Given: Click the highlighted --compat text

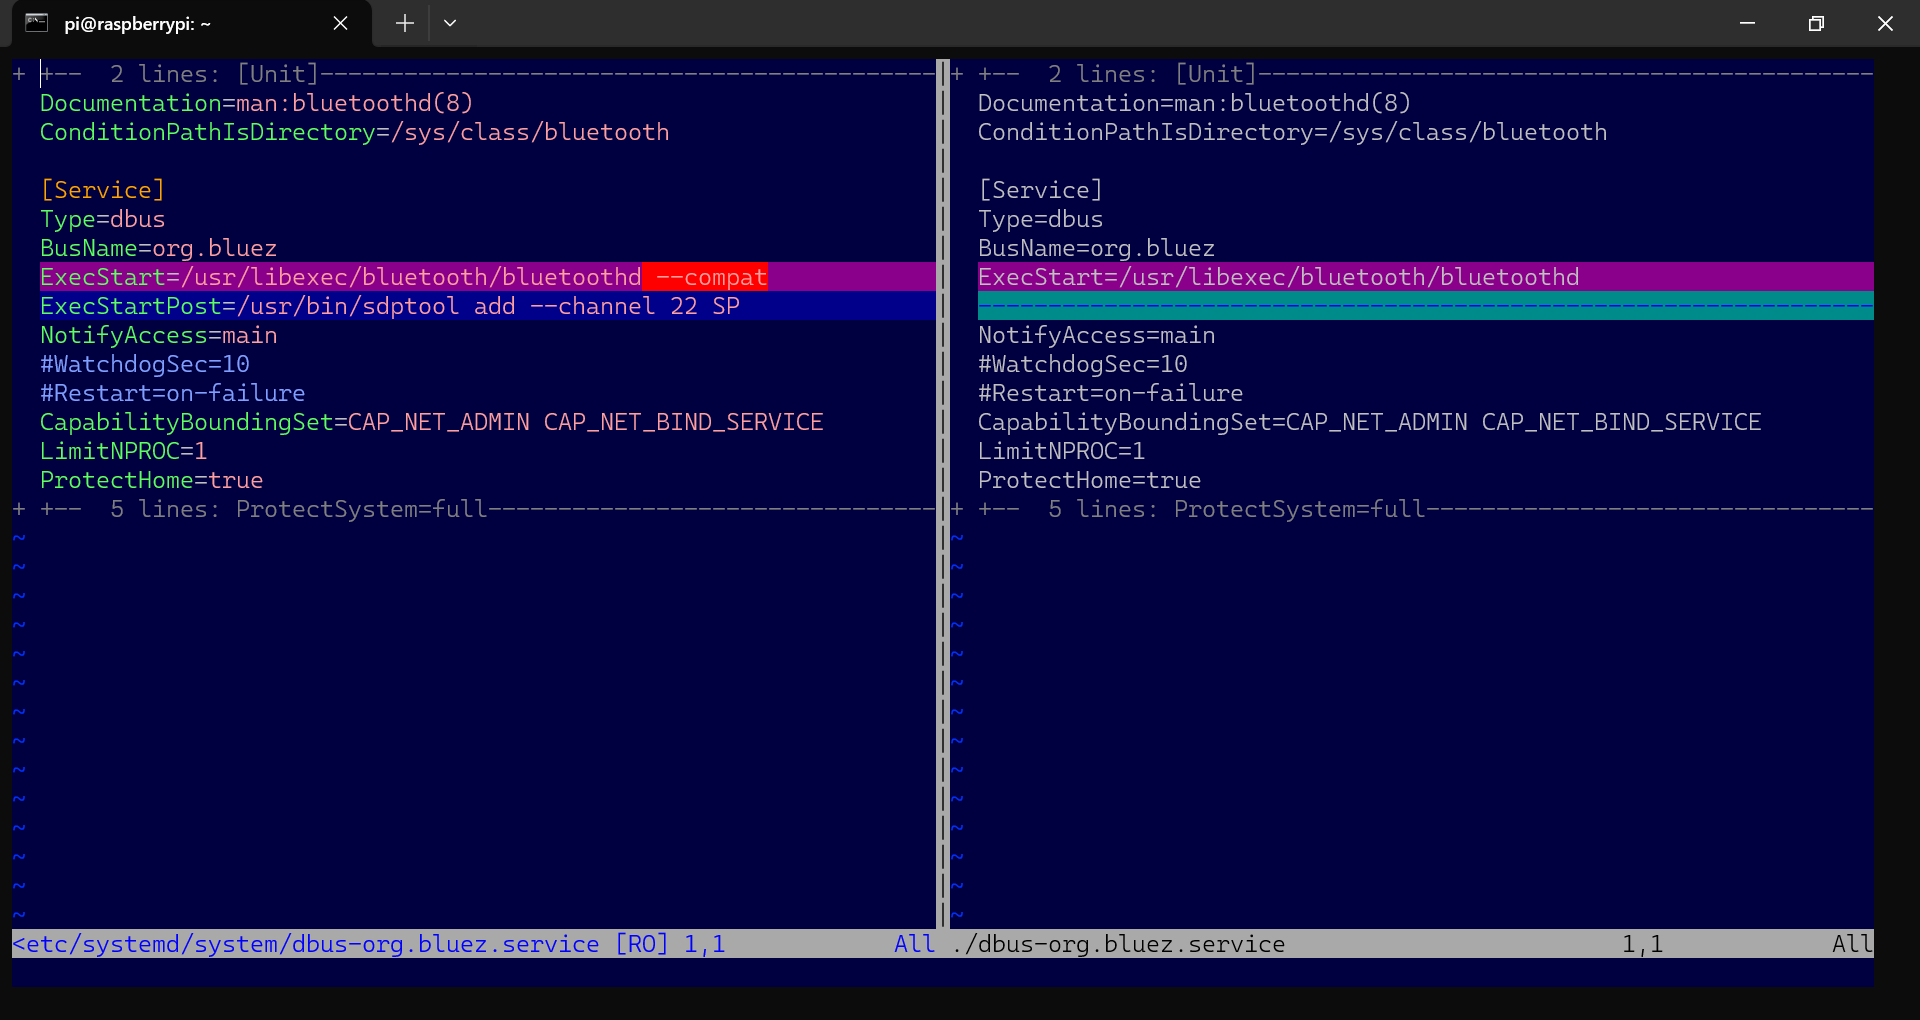Looking at the screenshot, I should tap(711, 277).
